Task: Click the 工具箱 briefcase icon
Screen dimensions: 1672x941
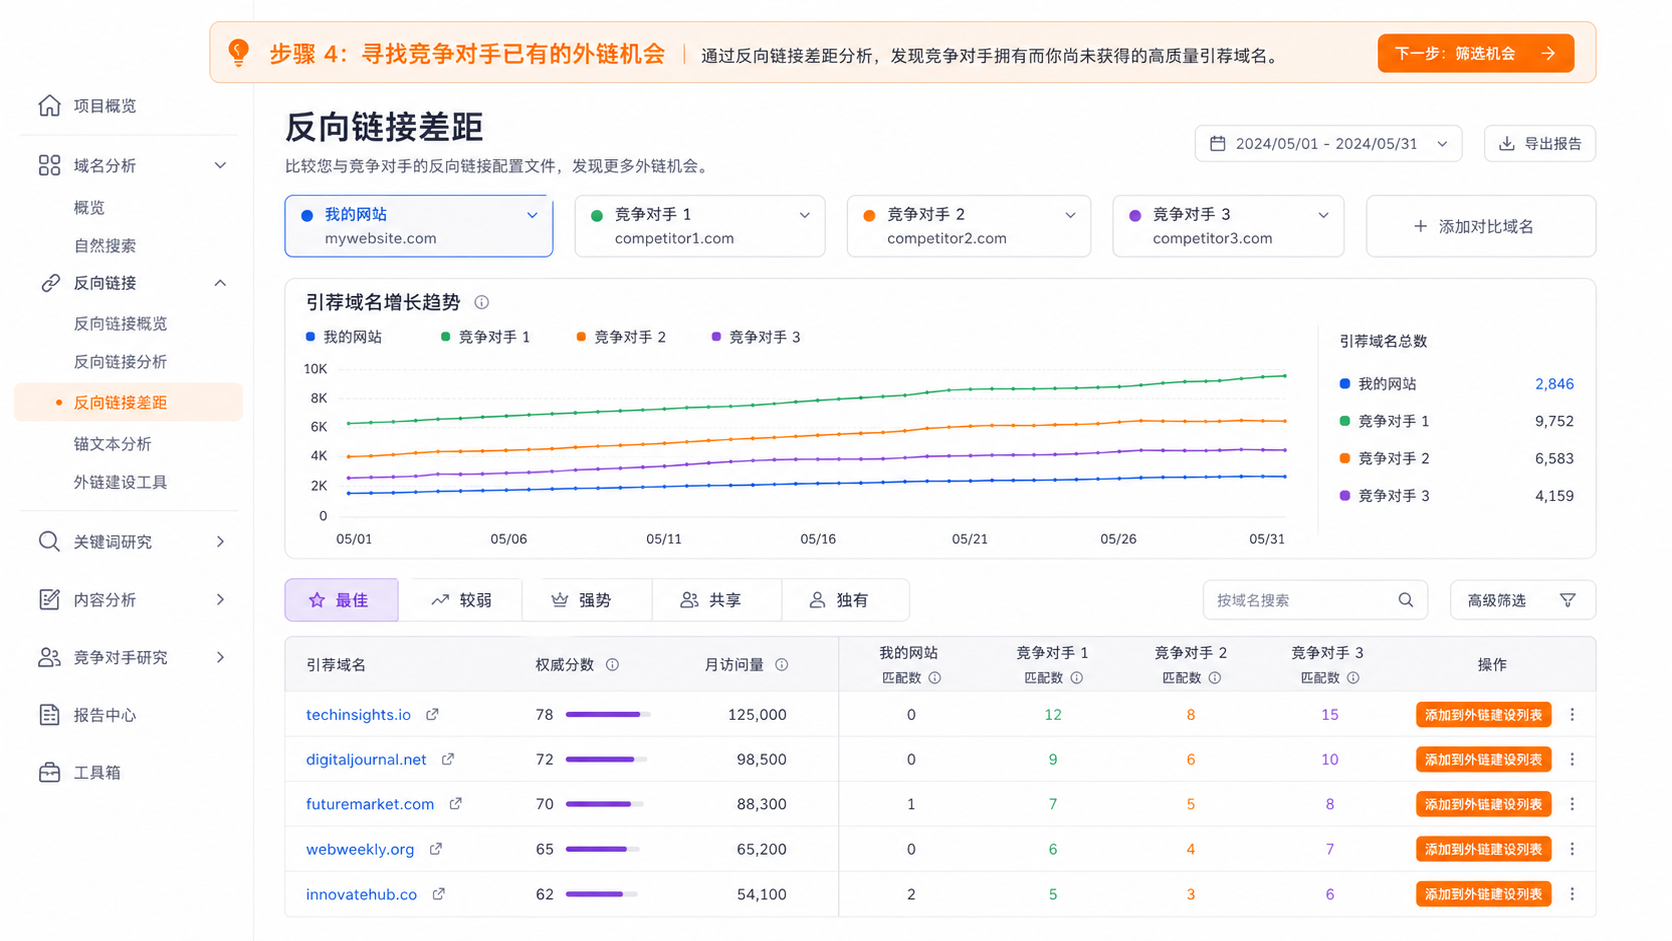Action: (49, 773)
